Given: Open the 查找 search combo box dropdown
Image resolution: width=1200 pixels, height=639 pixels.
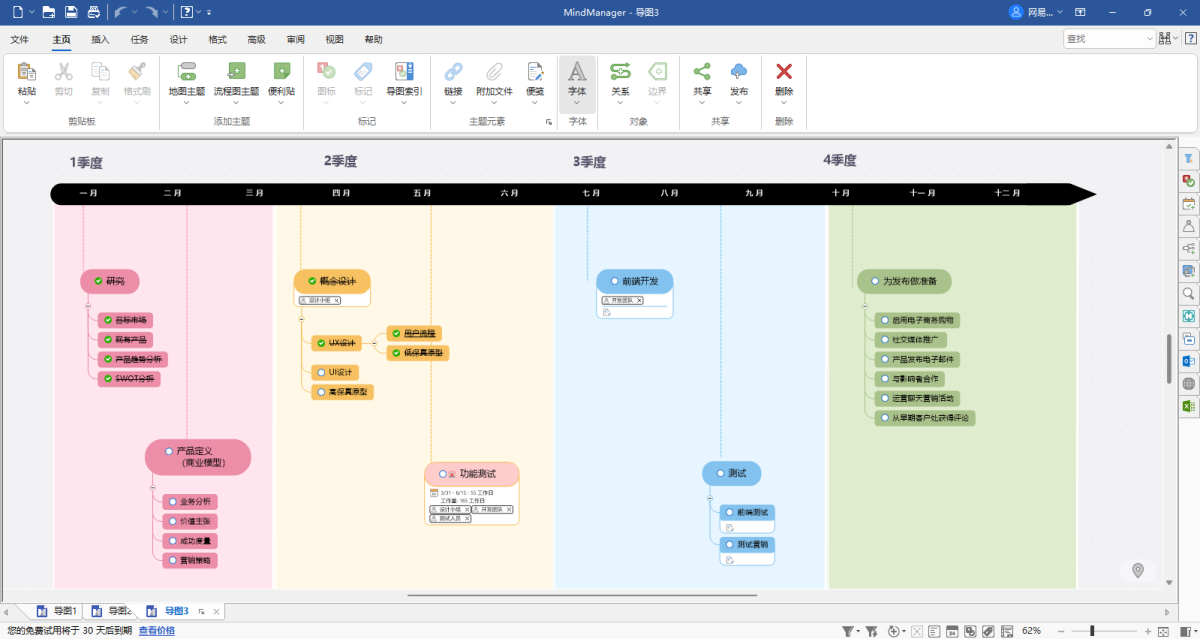Looking at the screenshot, I should tap(1149, 39).
